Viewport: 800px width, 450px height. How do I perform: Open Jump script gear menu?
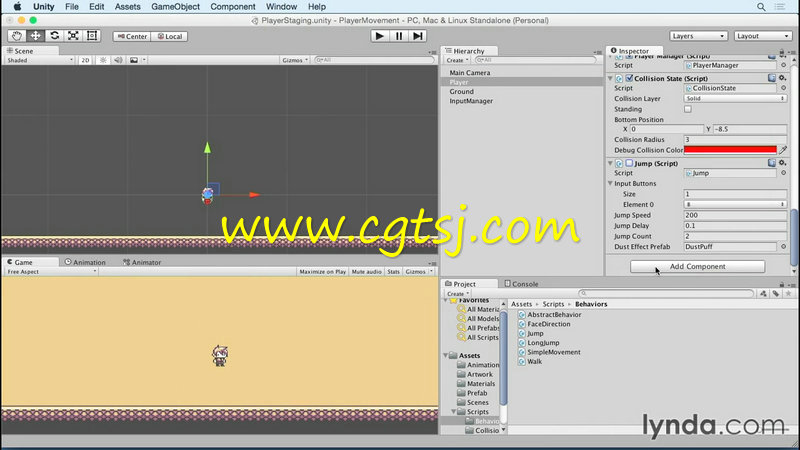[783, 163]
